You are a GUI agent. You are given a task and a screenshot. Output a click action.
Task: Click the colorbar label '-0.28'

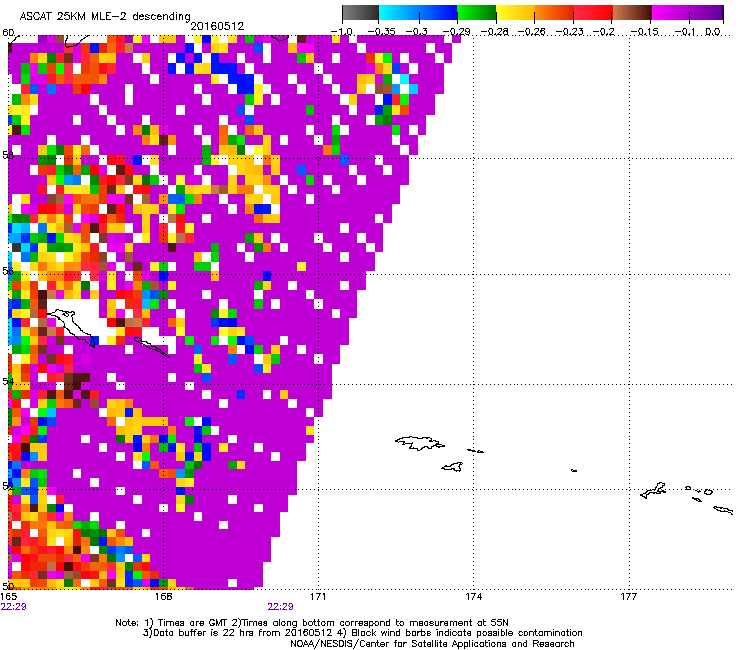[x=495, y=32]
